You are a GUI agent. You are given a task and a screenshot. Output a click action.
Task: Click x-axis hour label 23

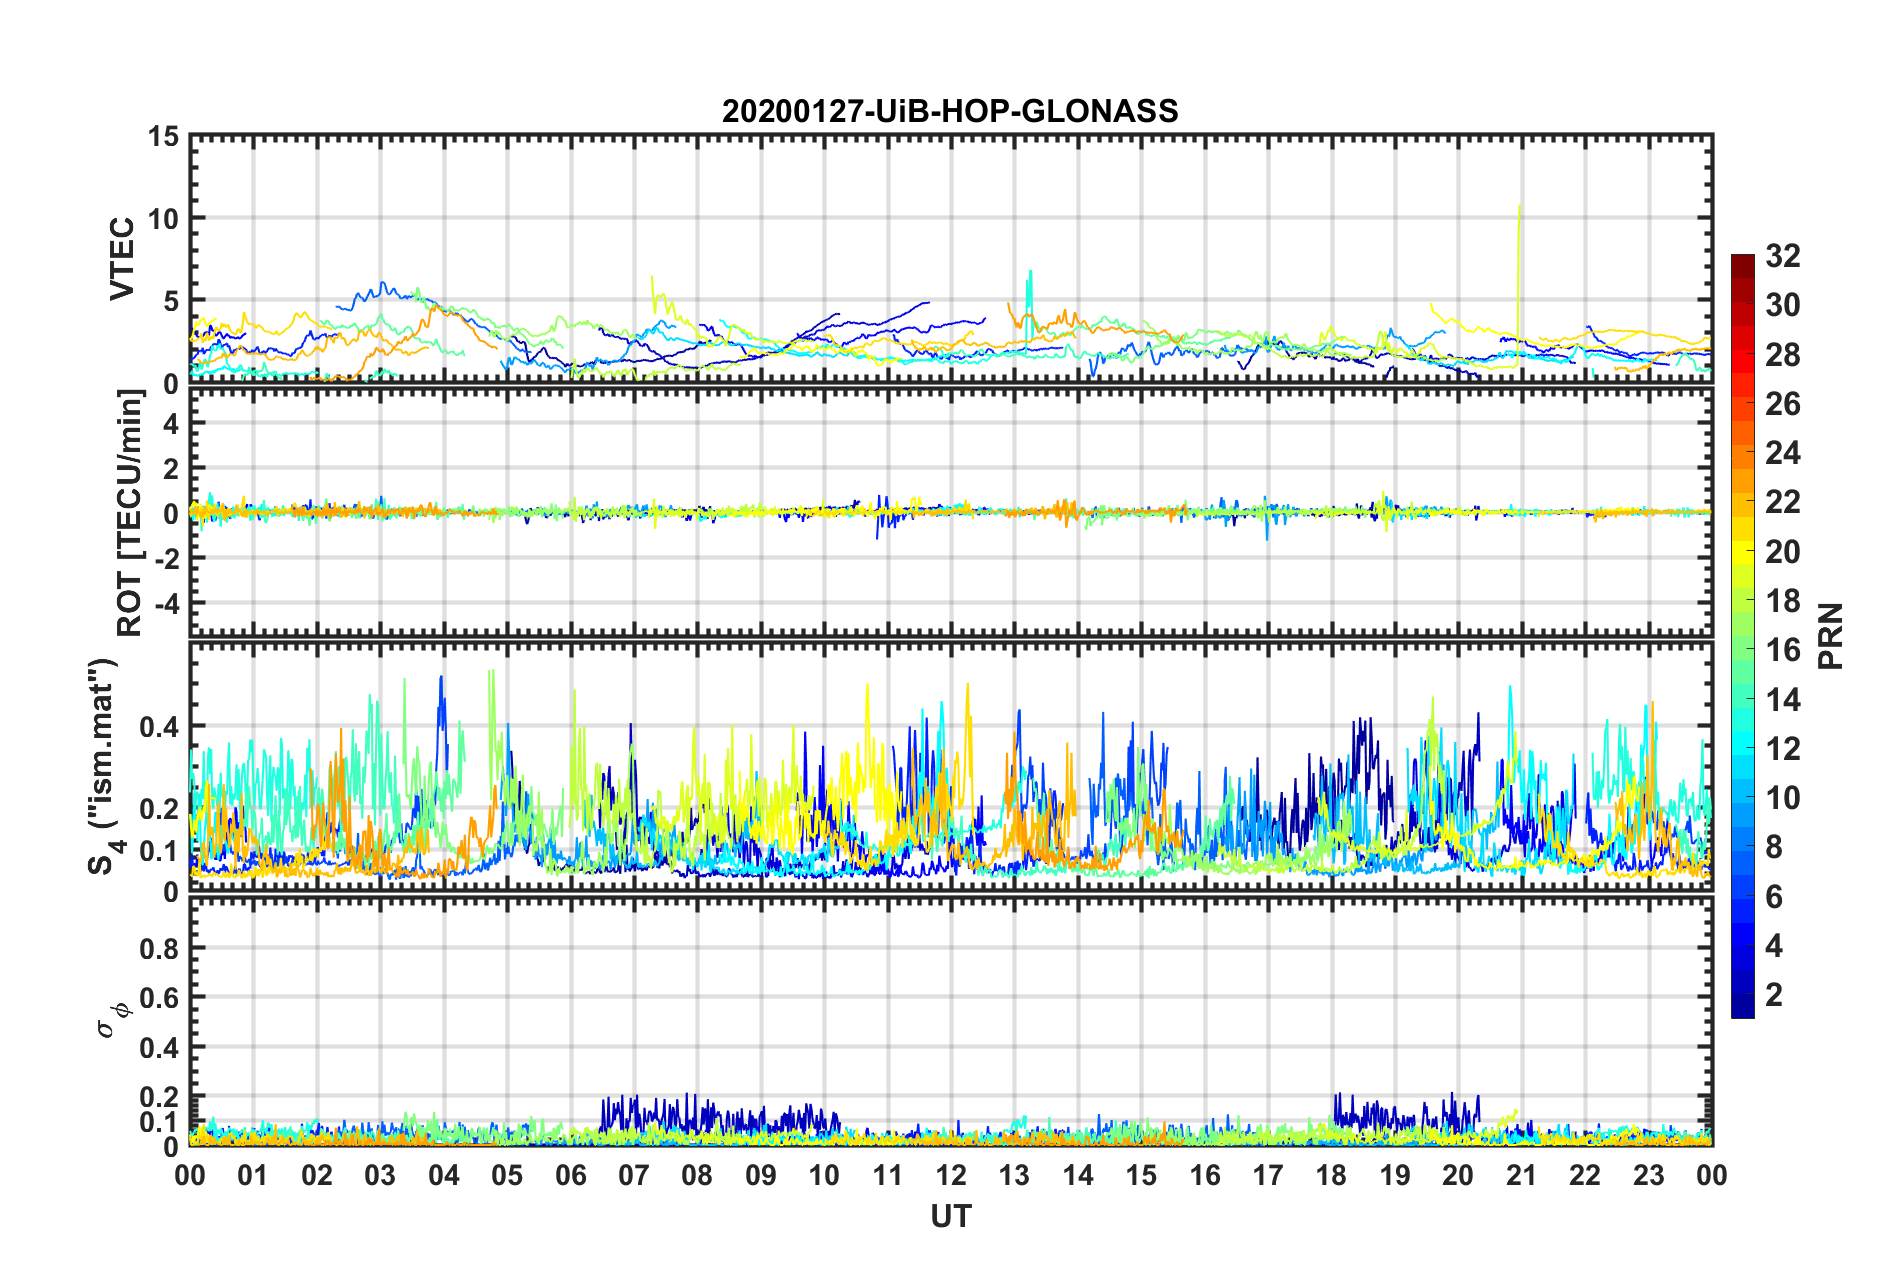1648,1175
